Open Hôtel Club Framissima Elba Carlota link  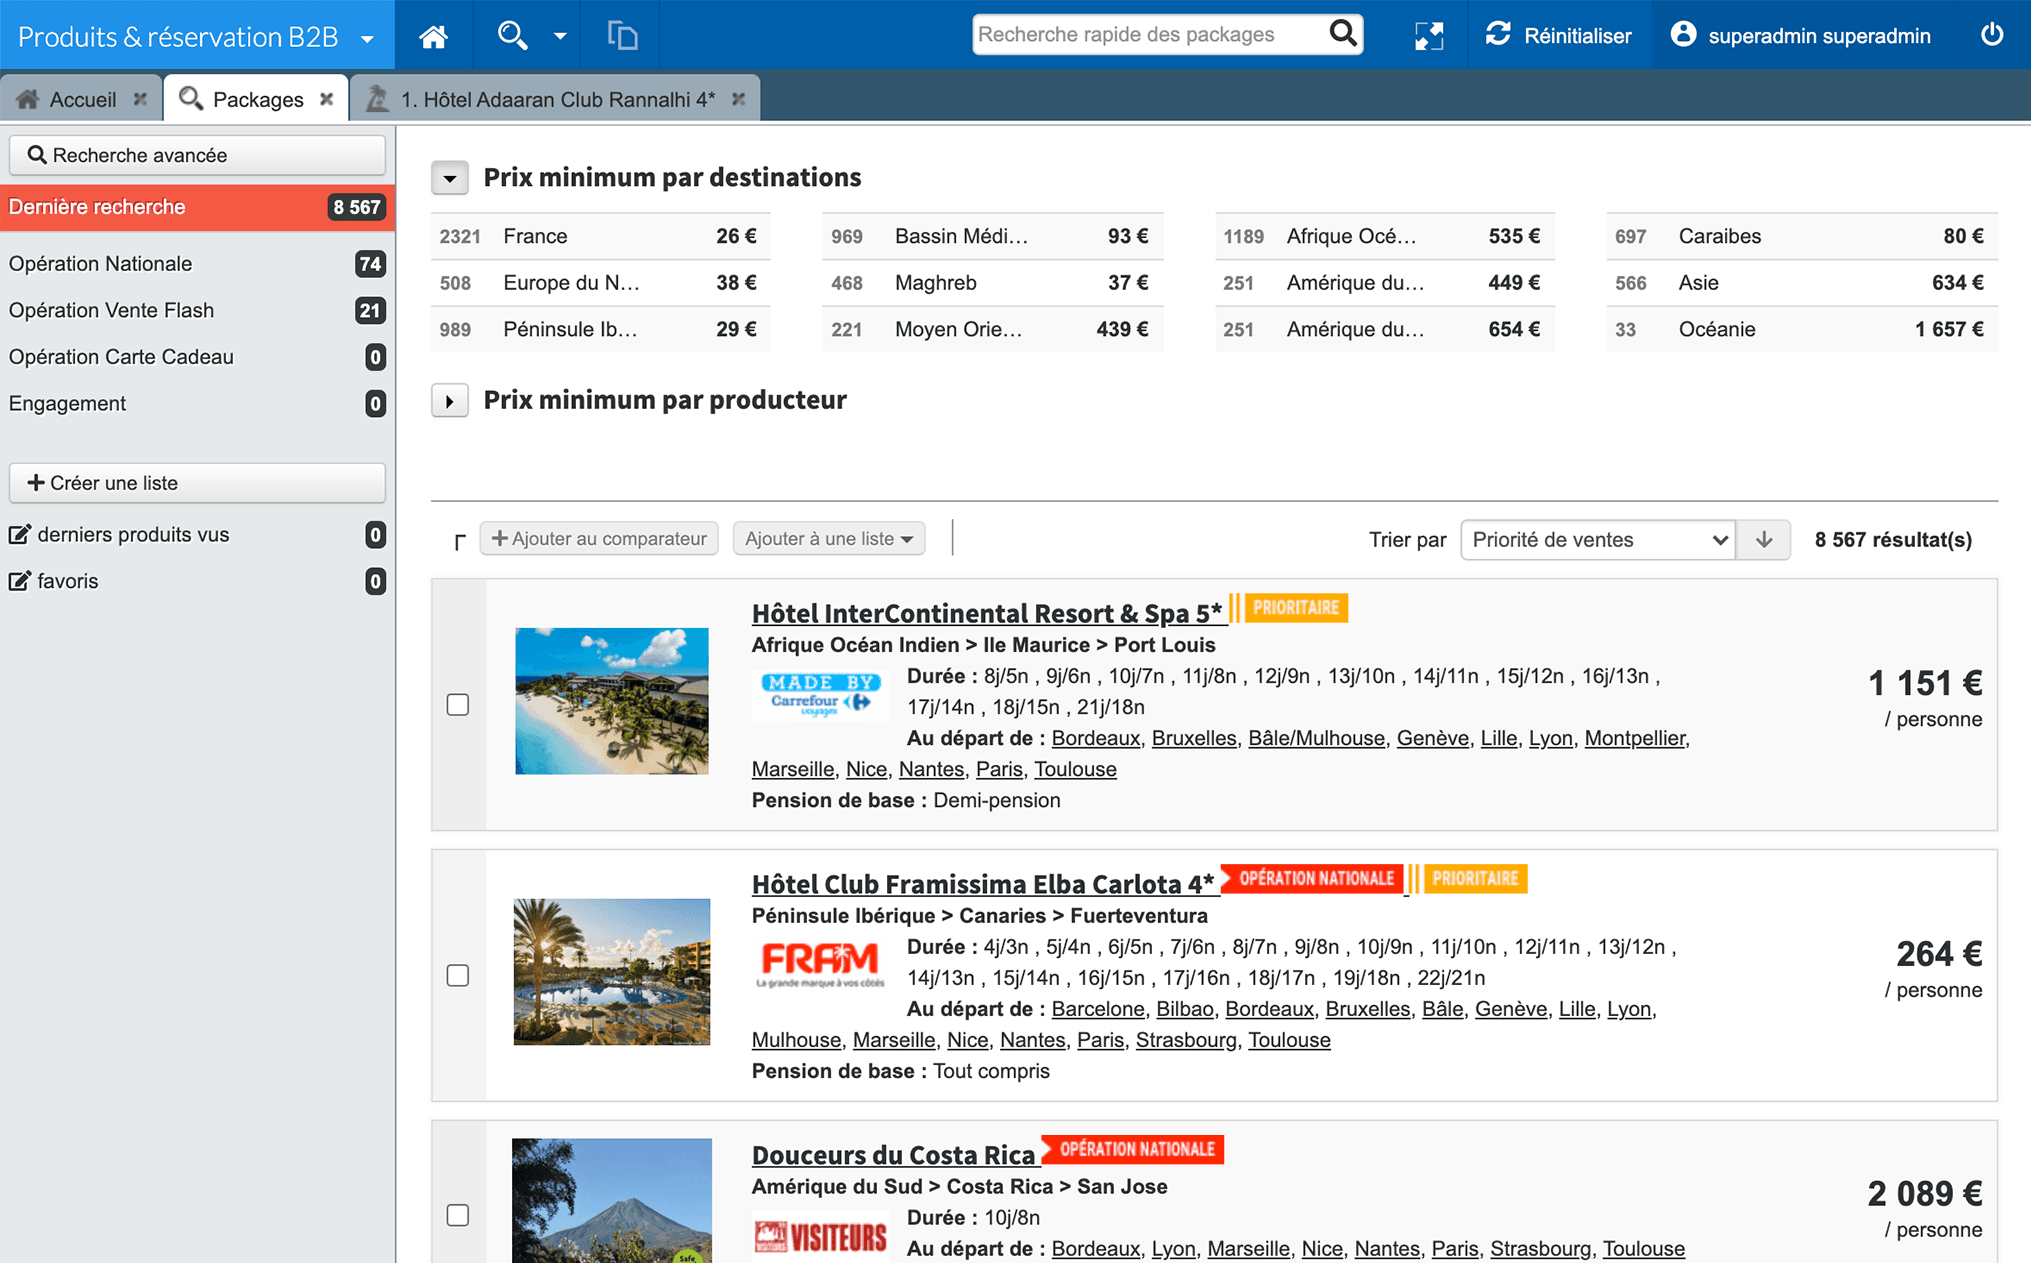(983, 884)
